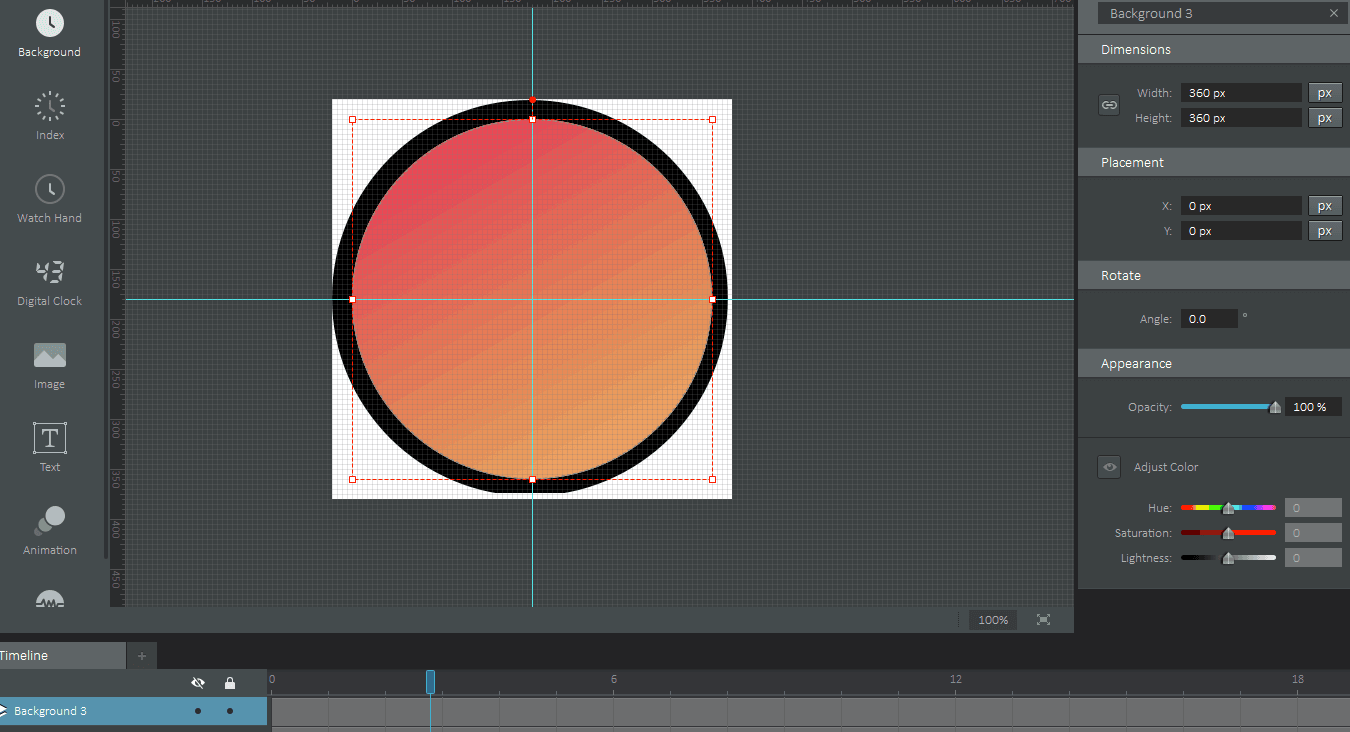Click the top-left corner selection handle
Screen dimensions: 1350x732
(352, 119)
